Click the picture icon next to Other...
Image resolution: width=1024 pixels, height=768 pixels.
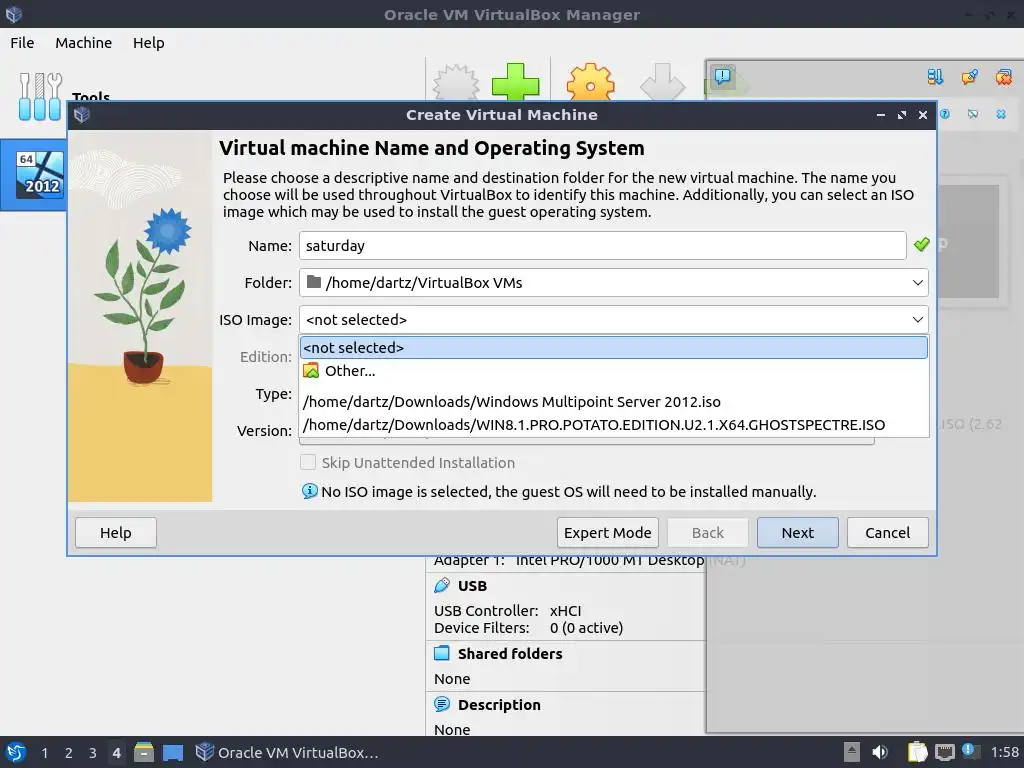(x=312, y=370)
